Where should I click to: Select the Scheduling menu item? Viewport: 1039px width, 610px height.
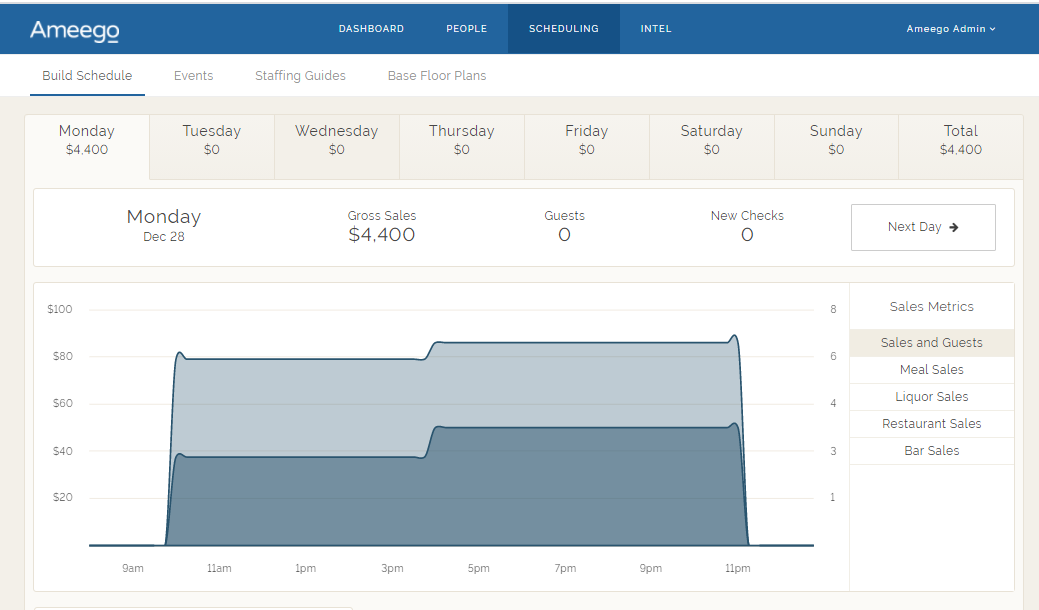coord(563,29)
